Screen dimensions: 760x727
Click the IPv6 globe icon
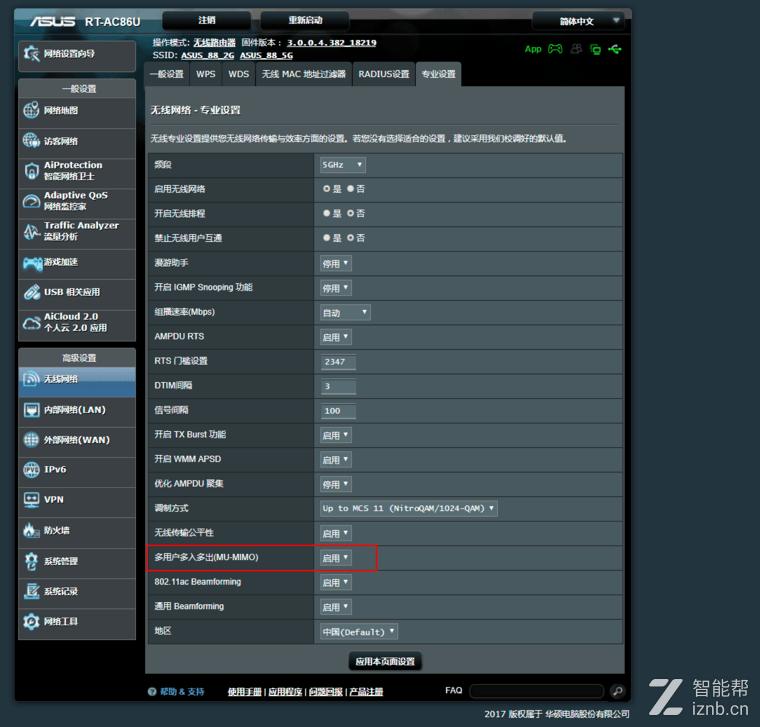(x=31, y=470)
